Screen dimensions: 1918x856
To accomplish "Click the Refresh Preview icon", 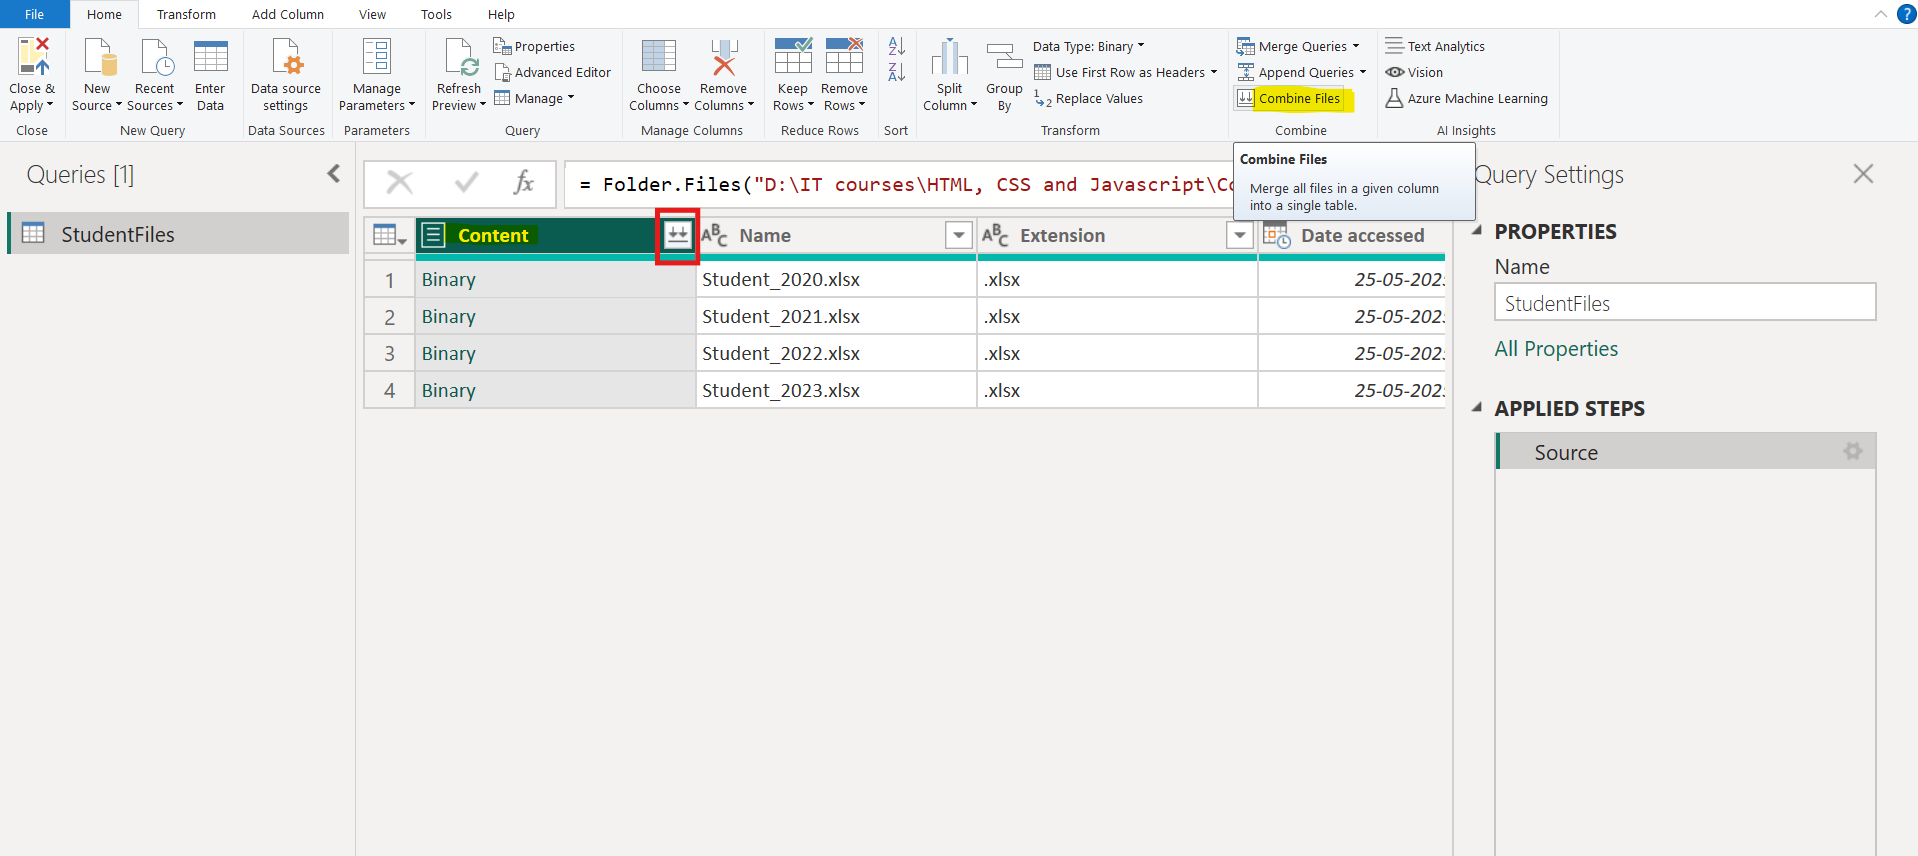I will point(460,58).
